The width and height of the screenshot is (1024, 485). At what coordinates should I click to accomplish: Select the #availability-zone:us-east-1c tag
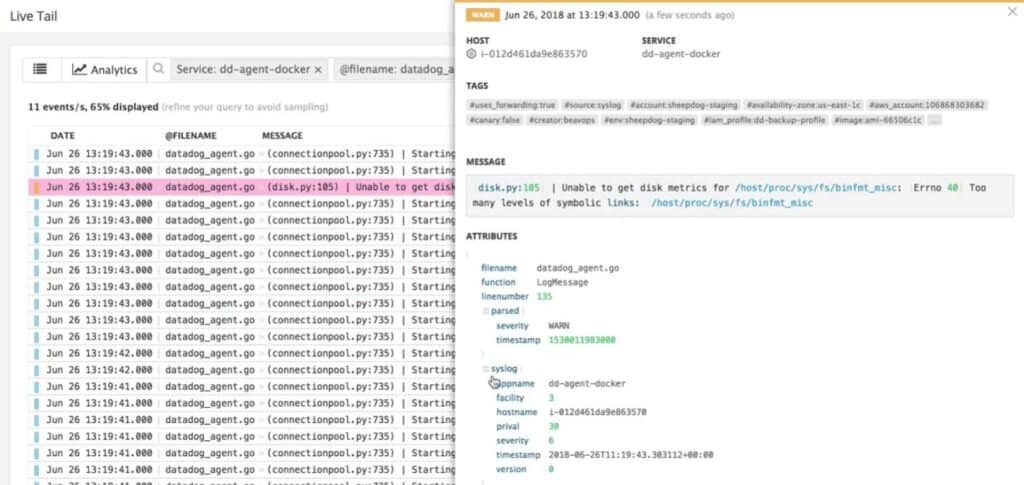pos(804,105)
